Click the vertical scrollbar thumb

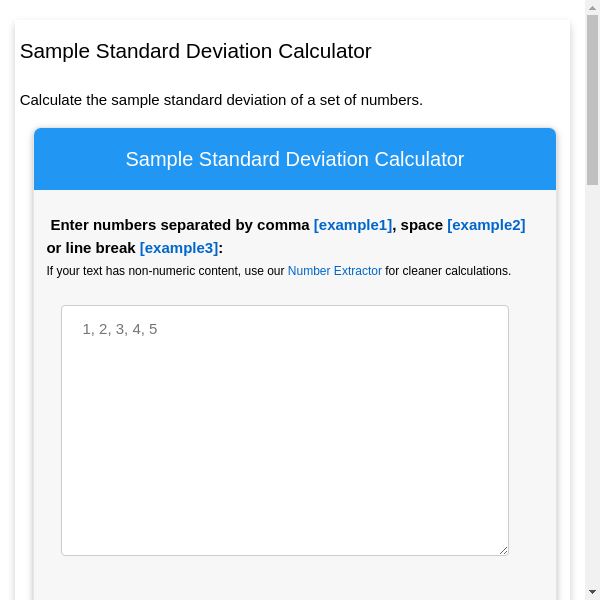[592, 100]
